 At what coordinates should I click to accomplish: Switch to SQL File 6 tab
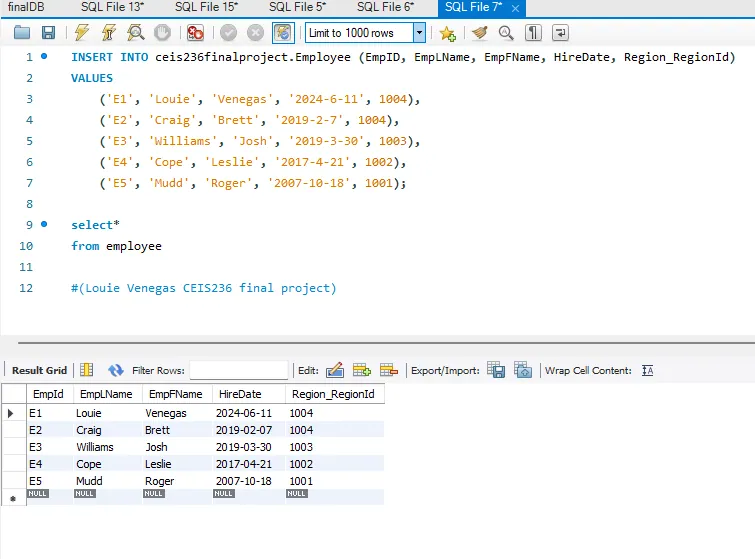coord(385,7)
